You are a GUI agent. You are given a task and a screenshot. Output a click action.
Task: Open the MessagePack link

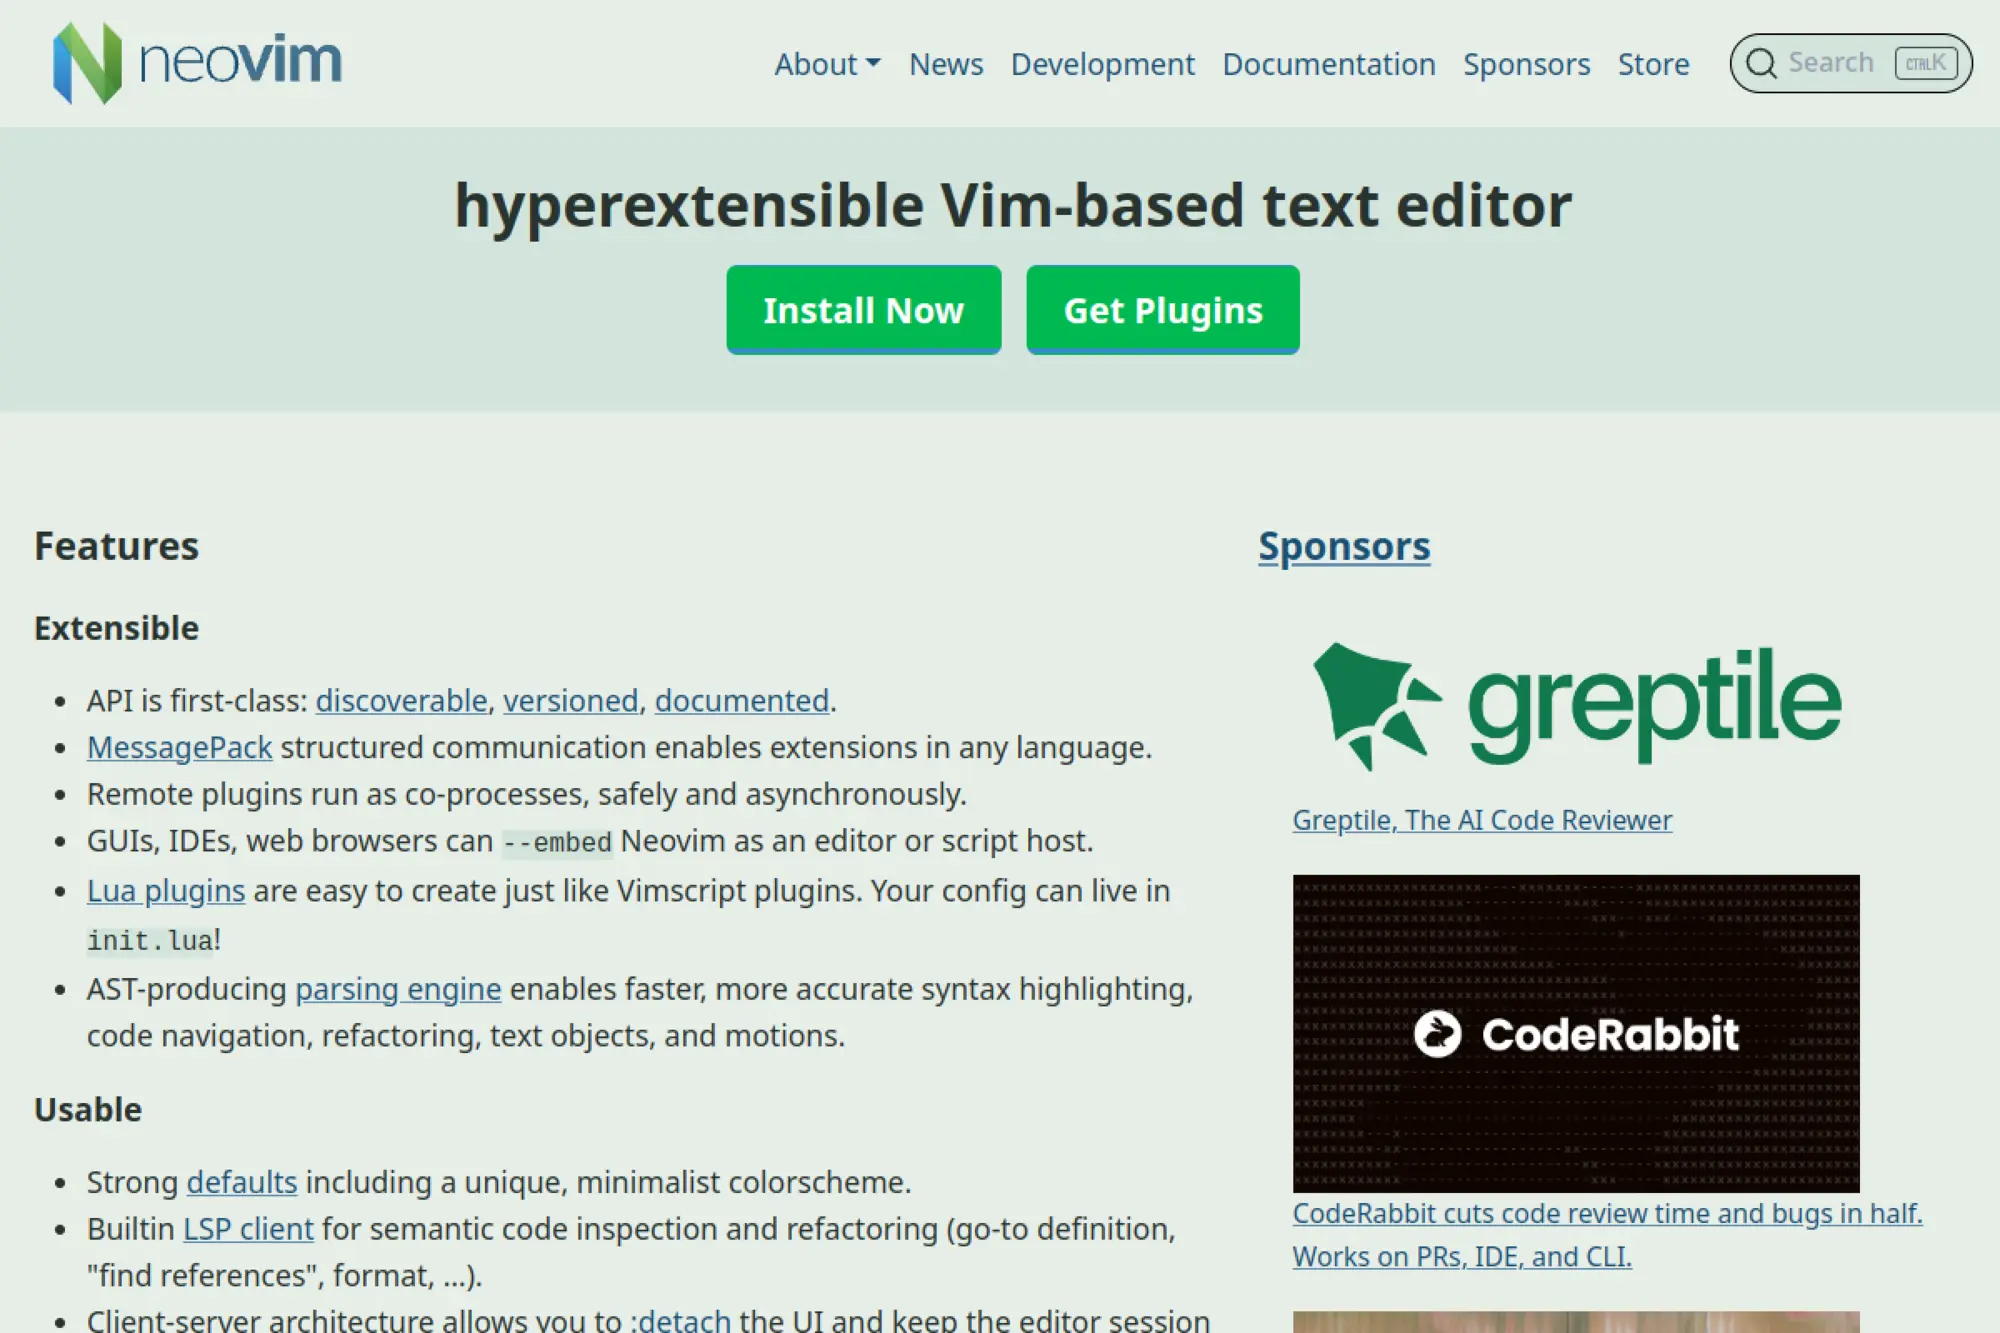coord(179,747)
